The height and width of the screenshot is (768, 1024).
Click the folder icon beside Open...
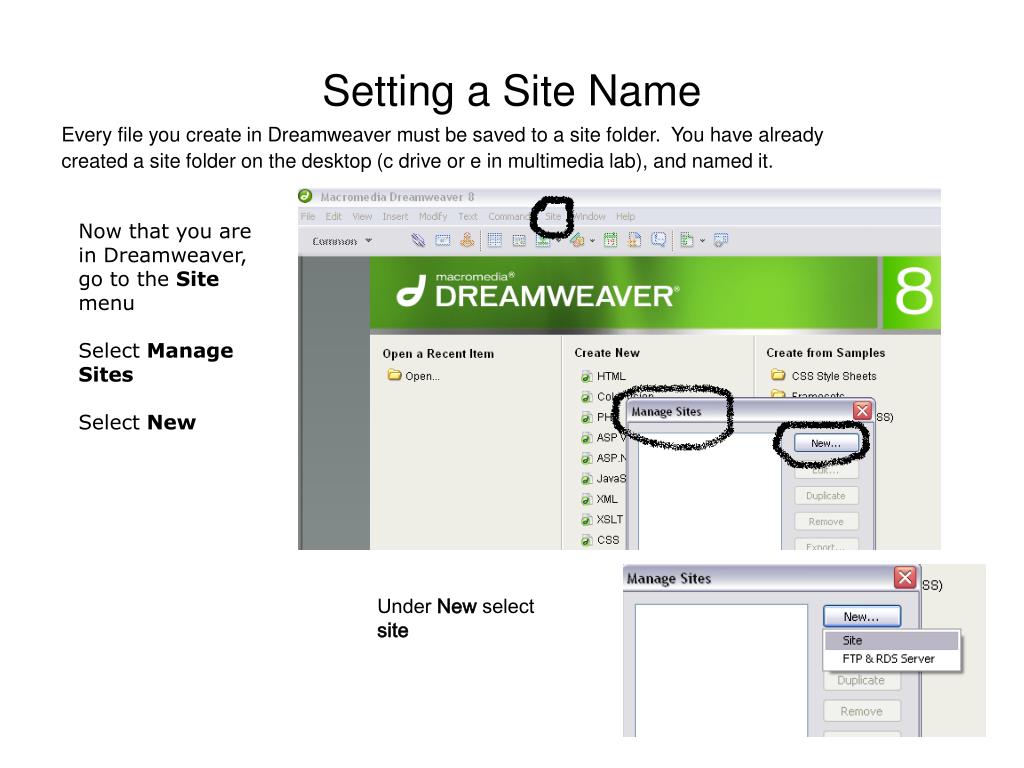coord(394,375)
